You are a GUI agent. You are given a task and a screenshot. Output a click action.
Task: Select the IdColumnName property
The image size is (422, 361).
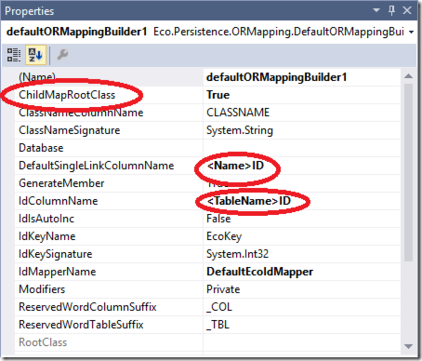point(109,201)
